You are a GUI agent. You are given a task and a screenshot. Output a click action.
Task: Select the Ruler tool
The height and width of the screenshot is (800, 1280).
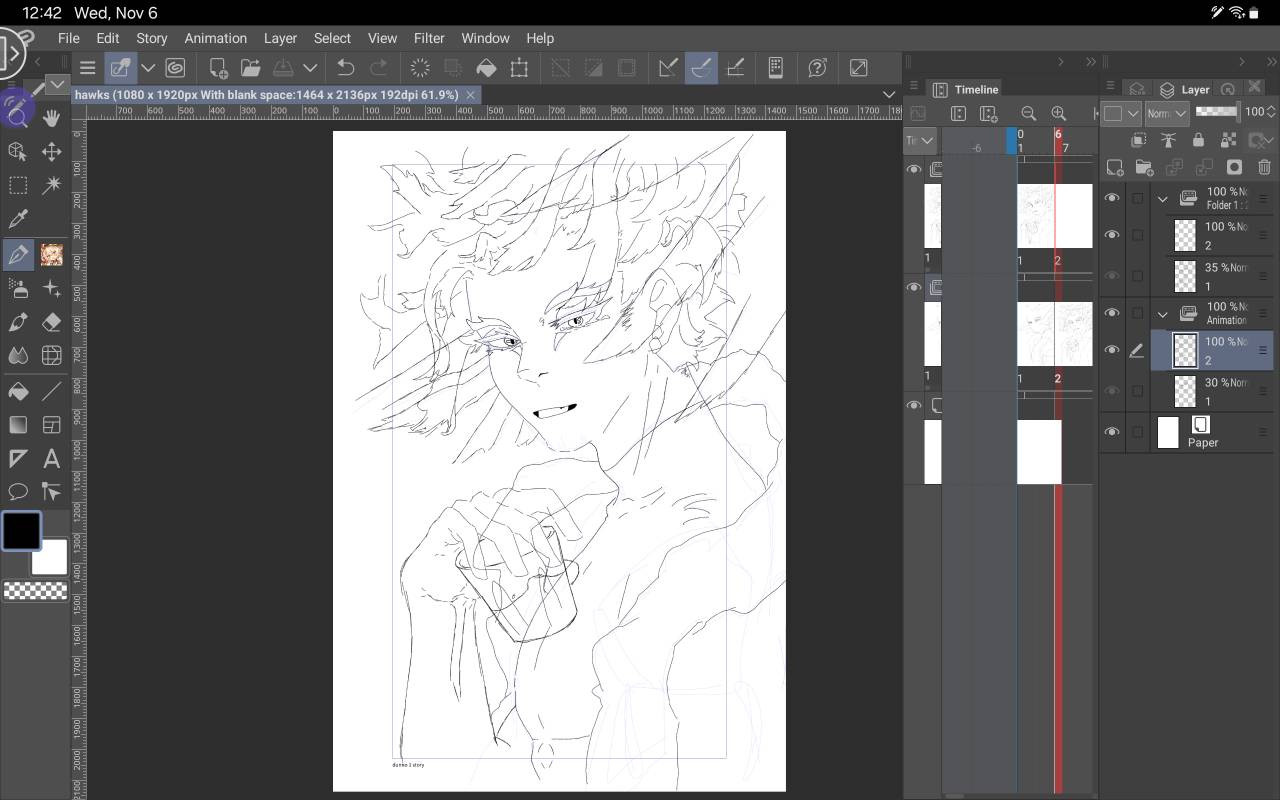(x=18, y=459)
